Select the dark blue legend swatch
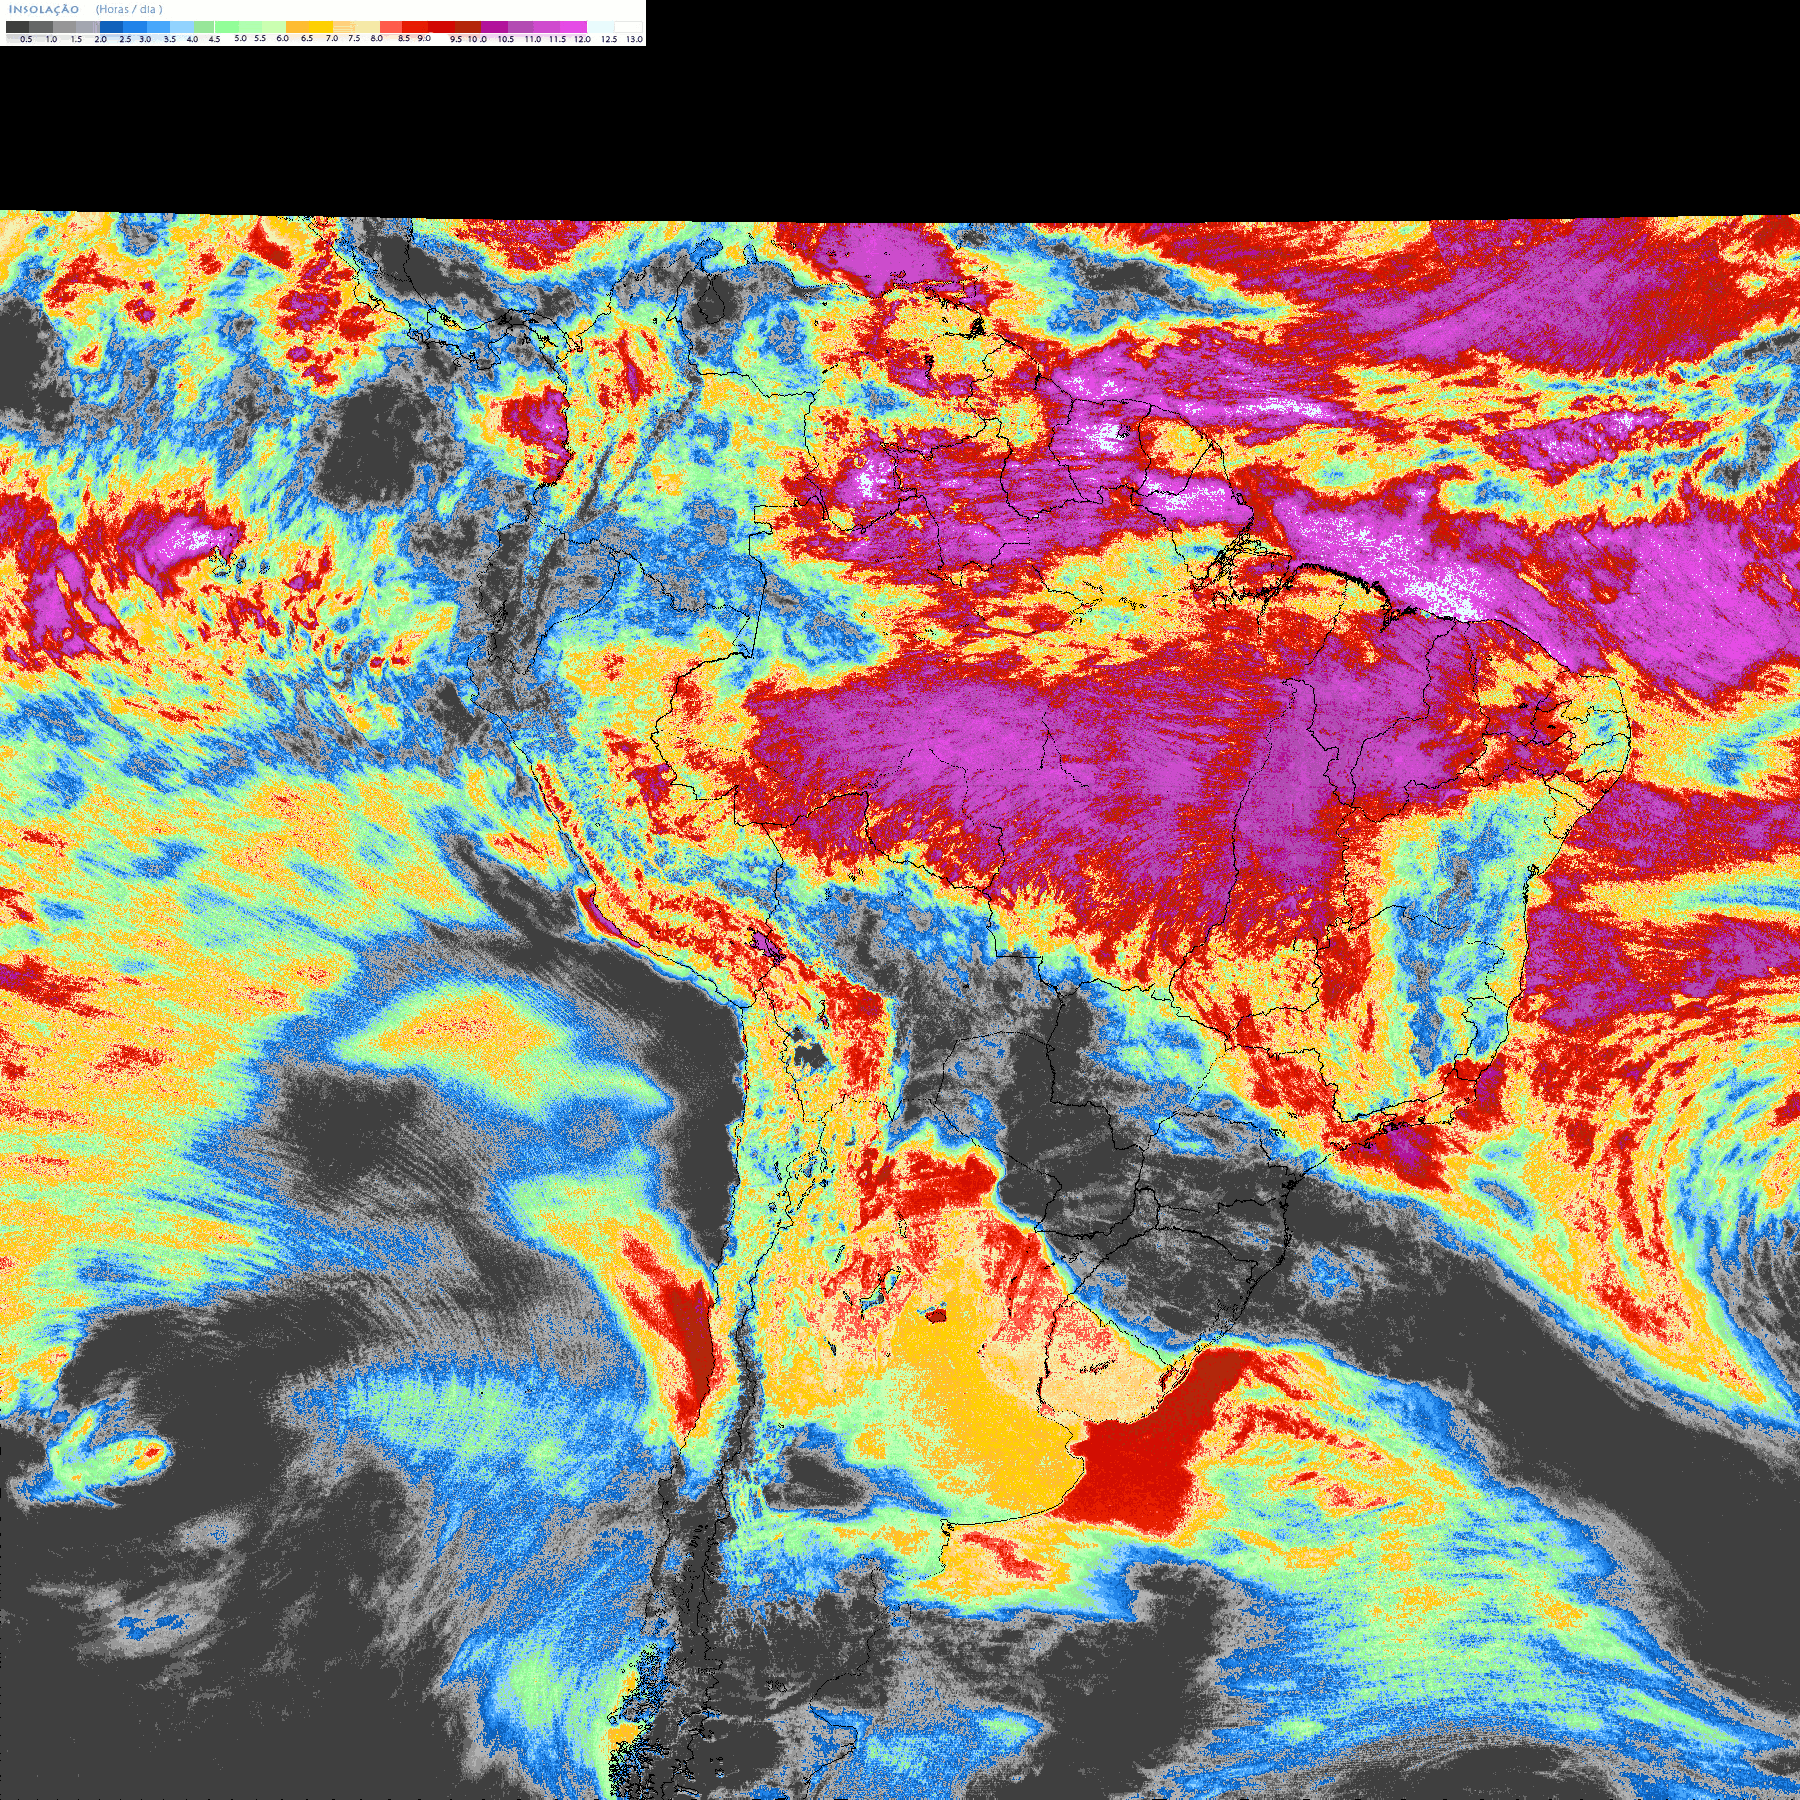This screenshot has height=1800, width=1800. point(111,27)
